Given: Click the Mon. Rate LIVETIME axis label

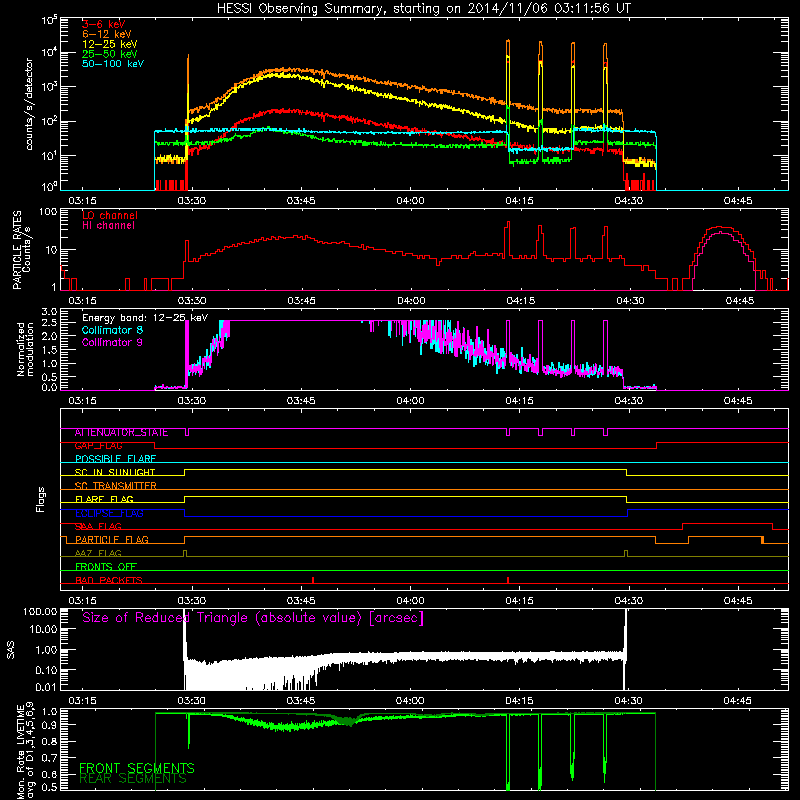Looking at the screenshot, I should (x=26, y=751).
